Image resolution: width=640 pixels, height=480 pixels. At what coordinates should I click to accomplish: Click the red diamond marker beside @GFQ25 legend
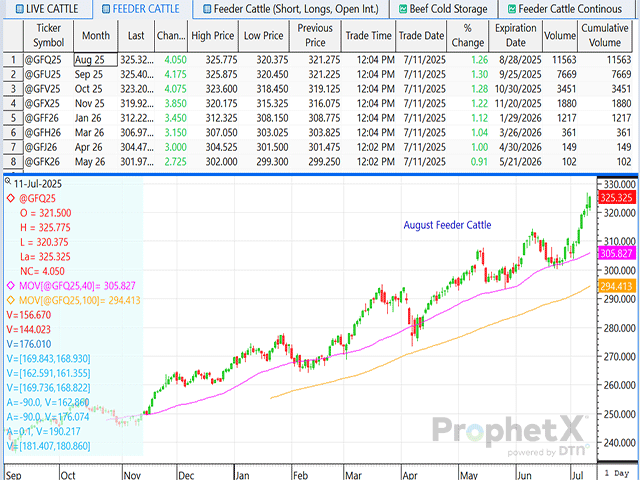(11, 198)
